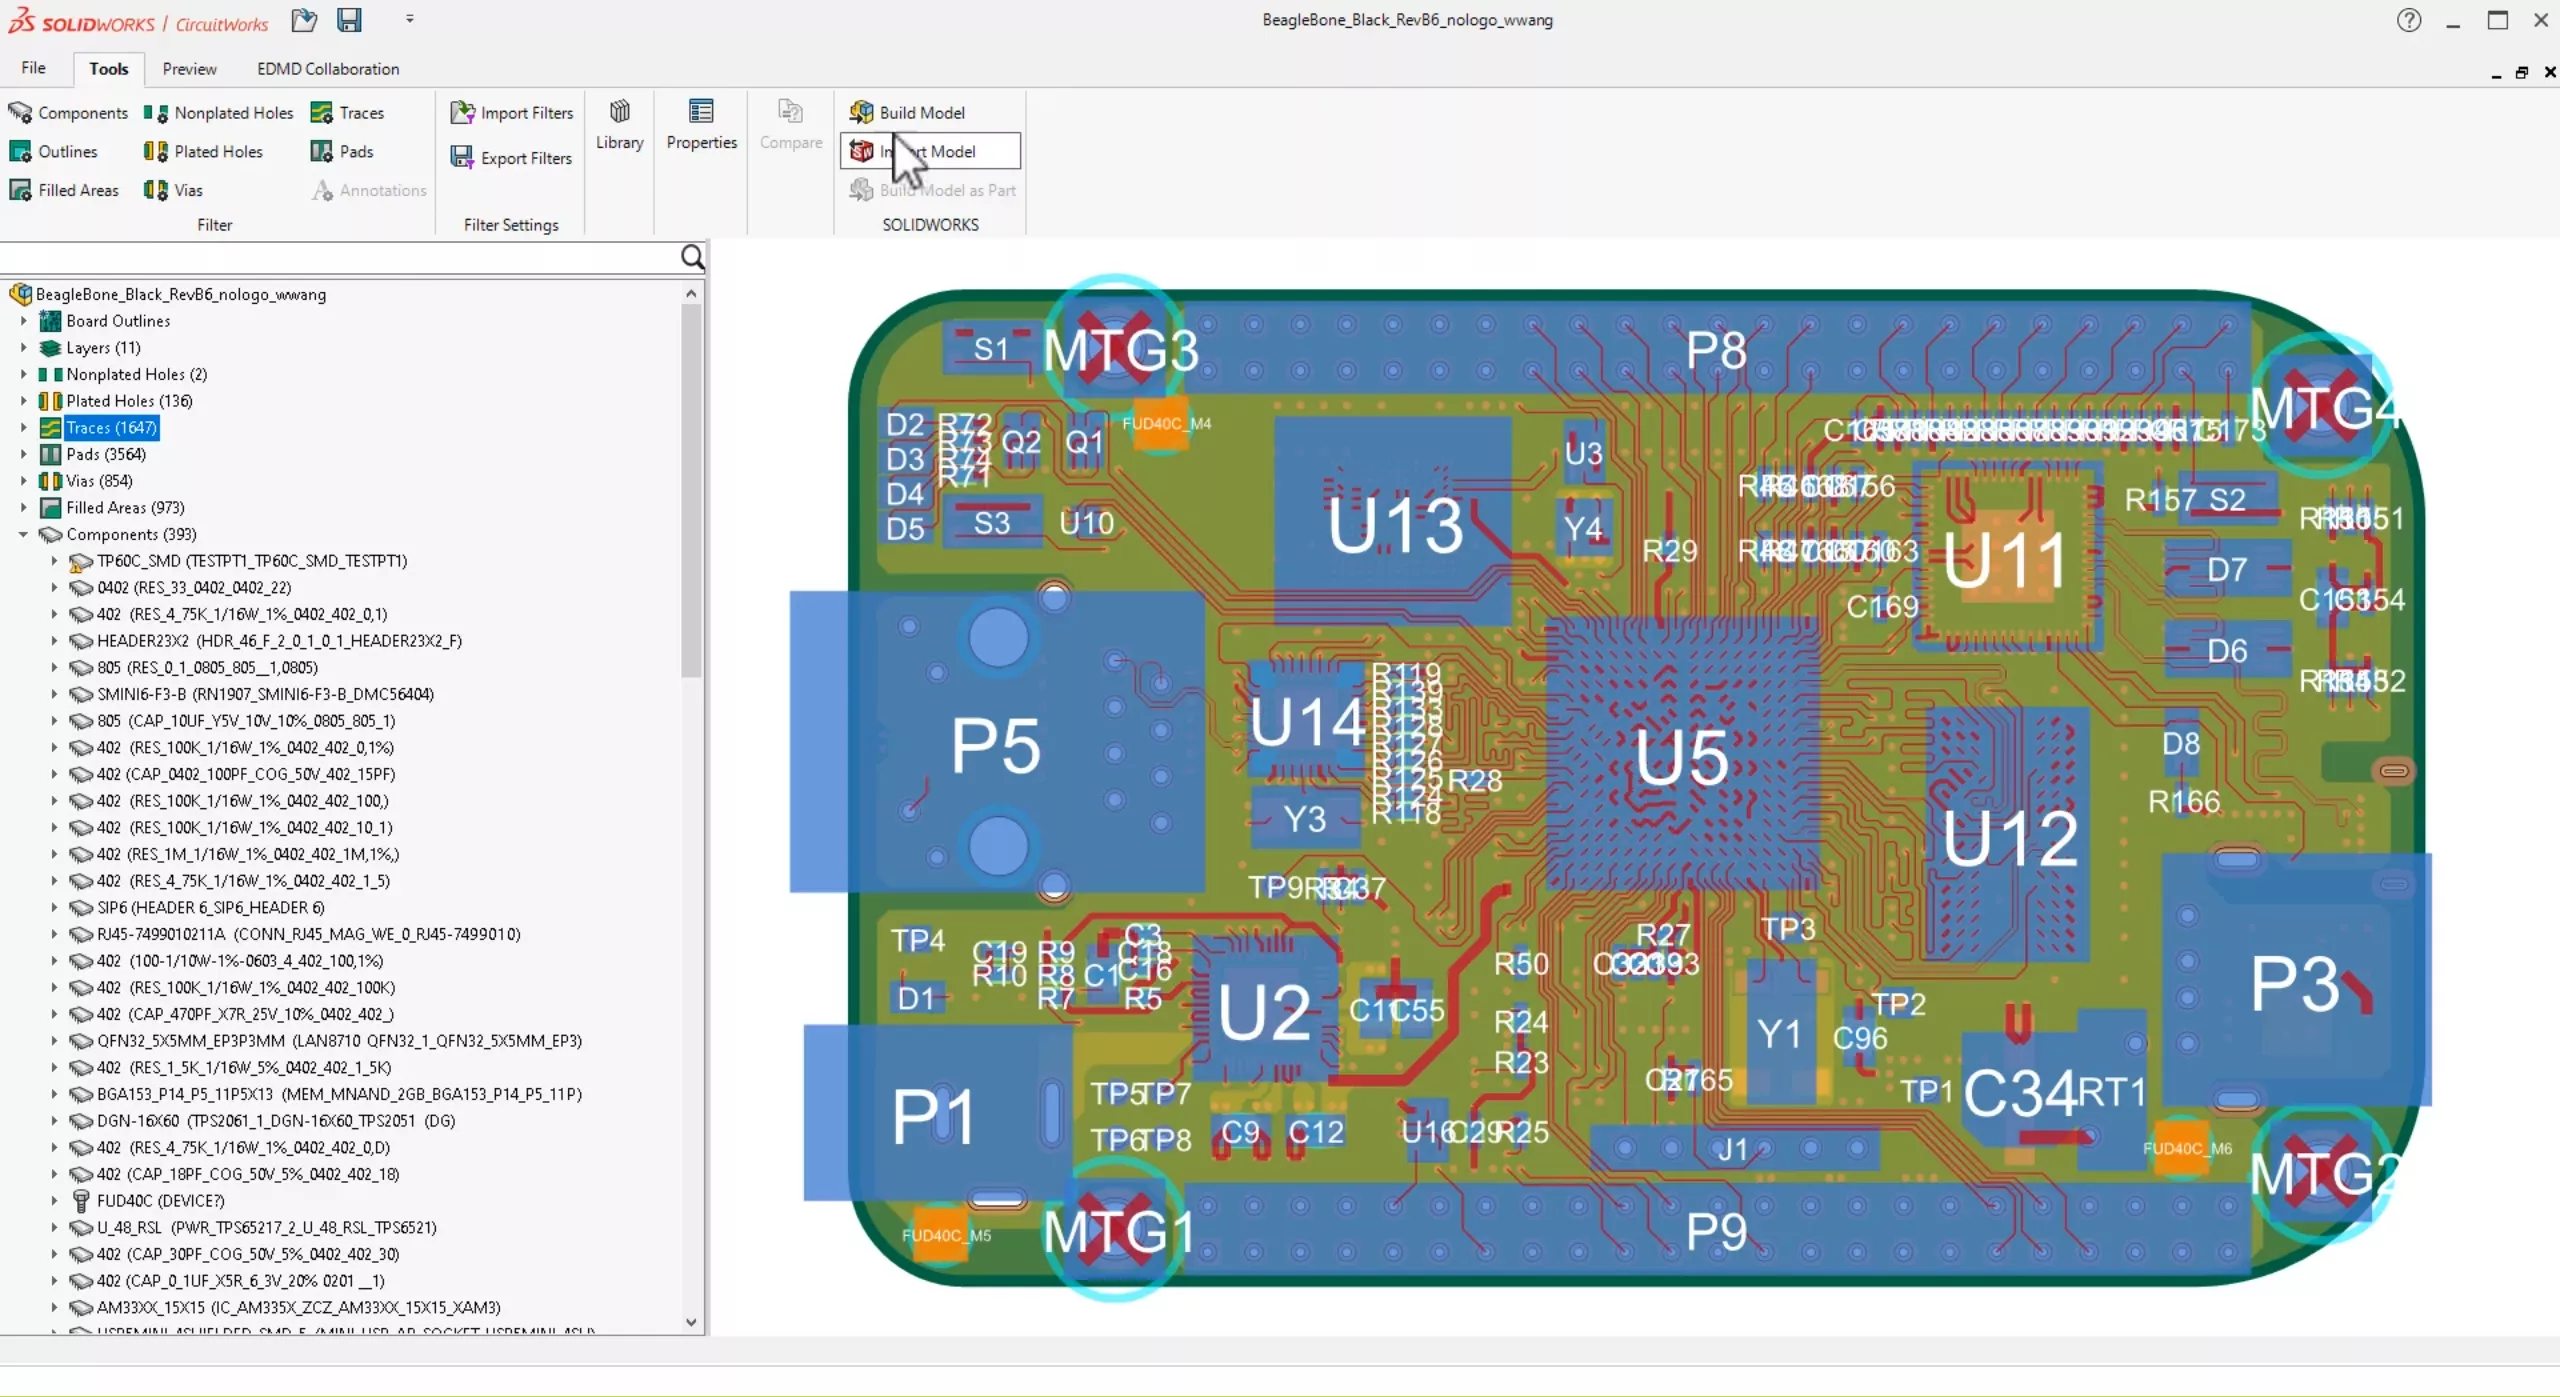This screenshot has width=2560, height=1397.
Task: Click the tree scrollbar up arrow
Action: point(691,293)
